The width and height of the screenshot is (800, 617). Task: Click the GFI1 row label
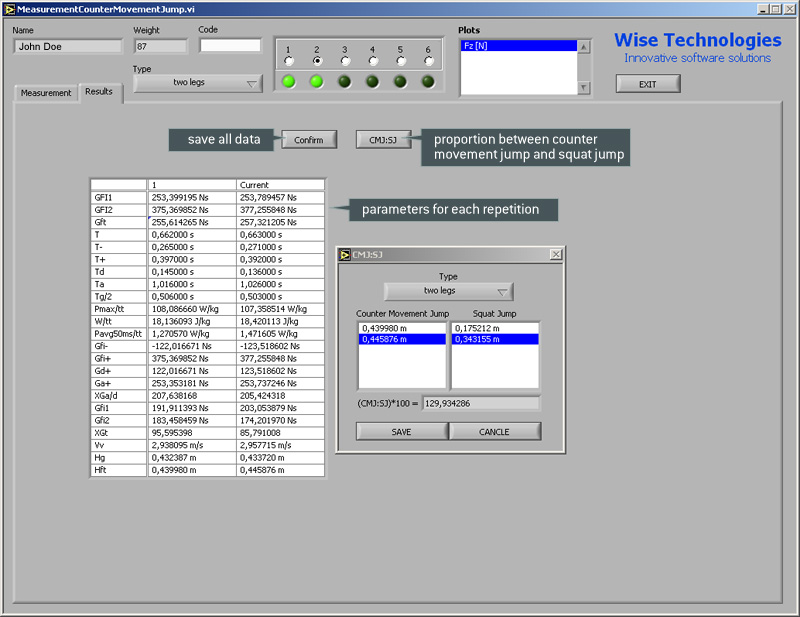coord(119,198)
